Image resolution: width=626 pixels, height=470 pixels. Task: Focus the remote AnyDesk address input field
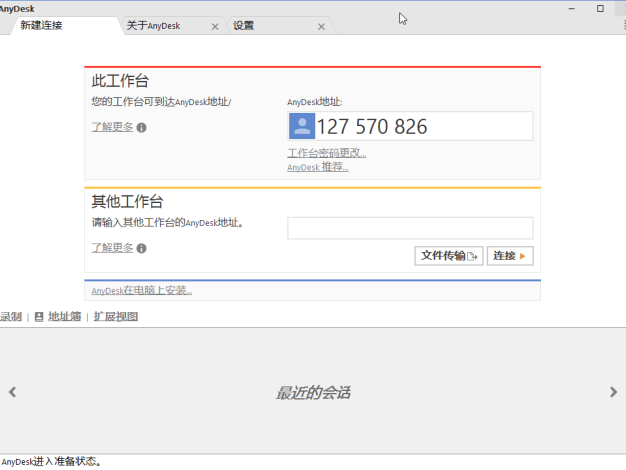pos(410,228)
